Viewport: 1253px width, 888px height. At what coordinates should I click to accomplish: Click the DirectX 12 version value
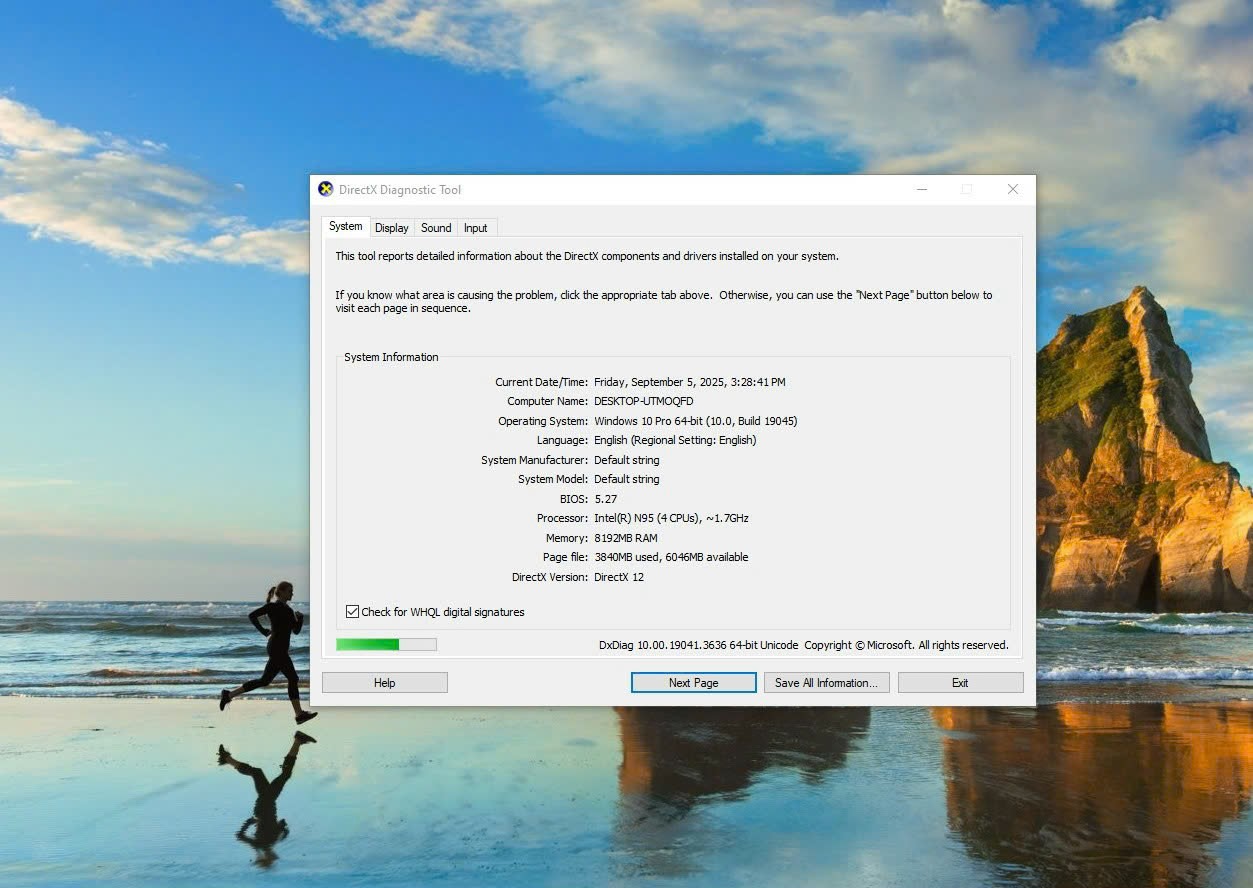click(619, 577)
